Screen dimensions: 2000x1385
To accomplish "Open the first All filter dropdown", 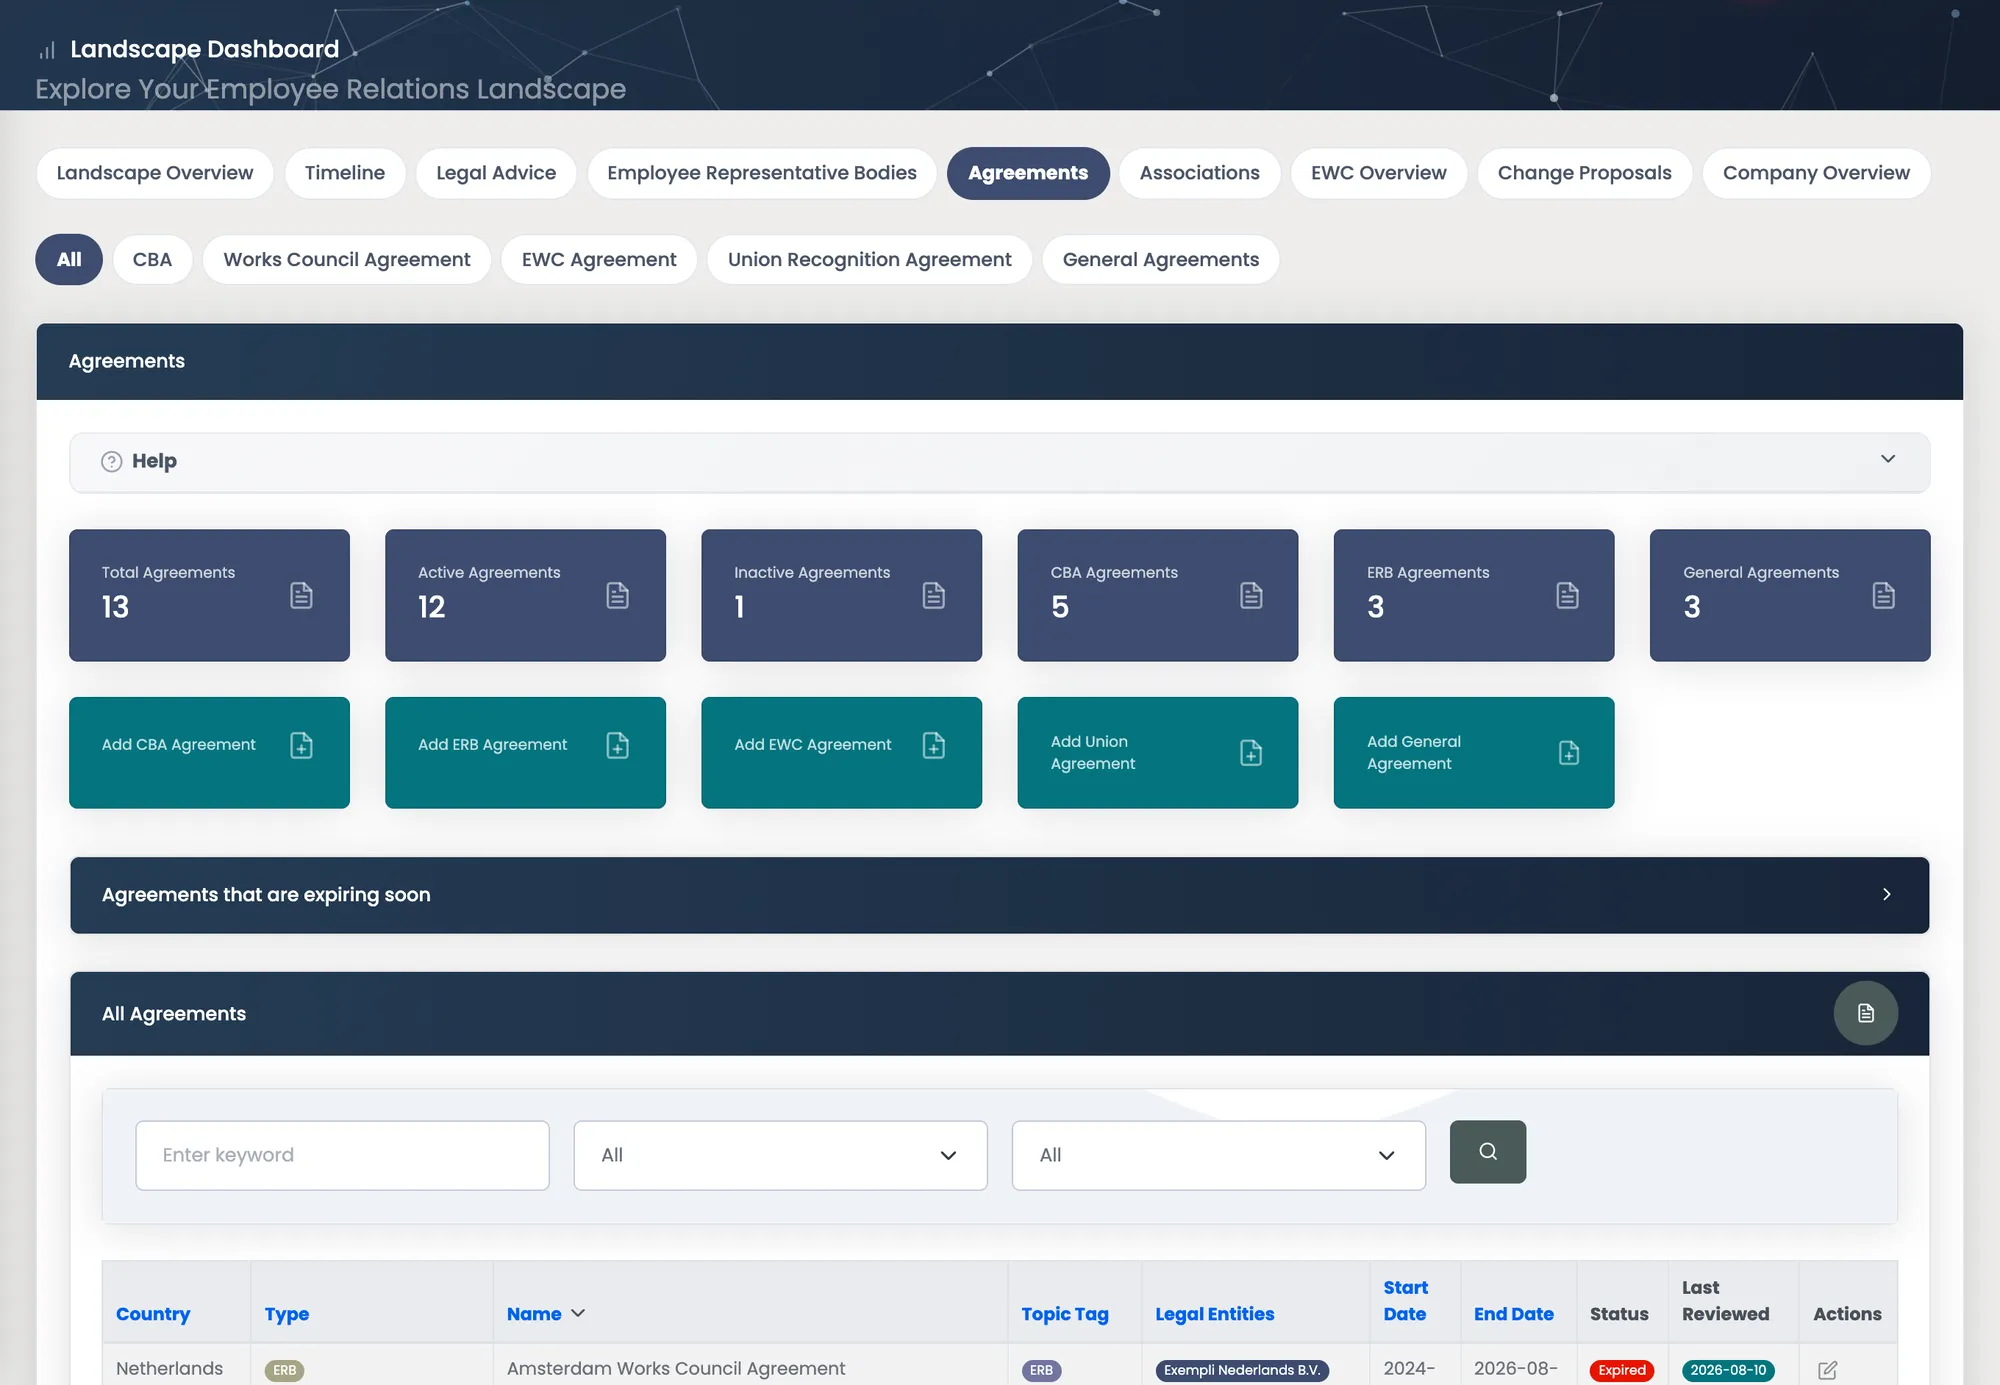I will tap(780, 1155).
